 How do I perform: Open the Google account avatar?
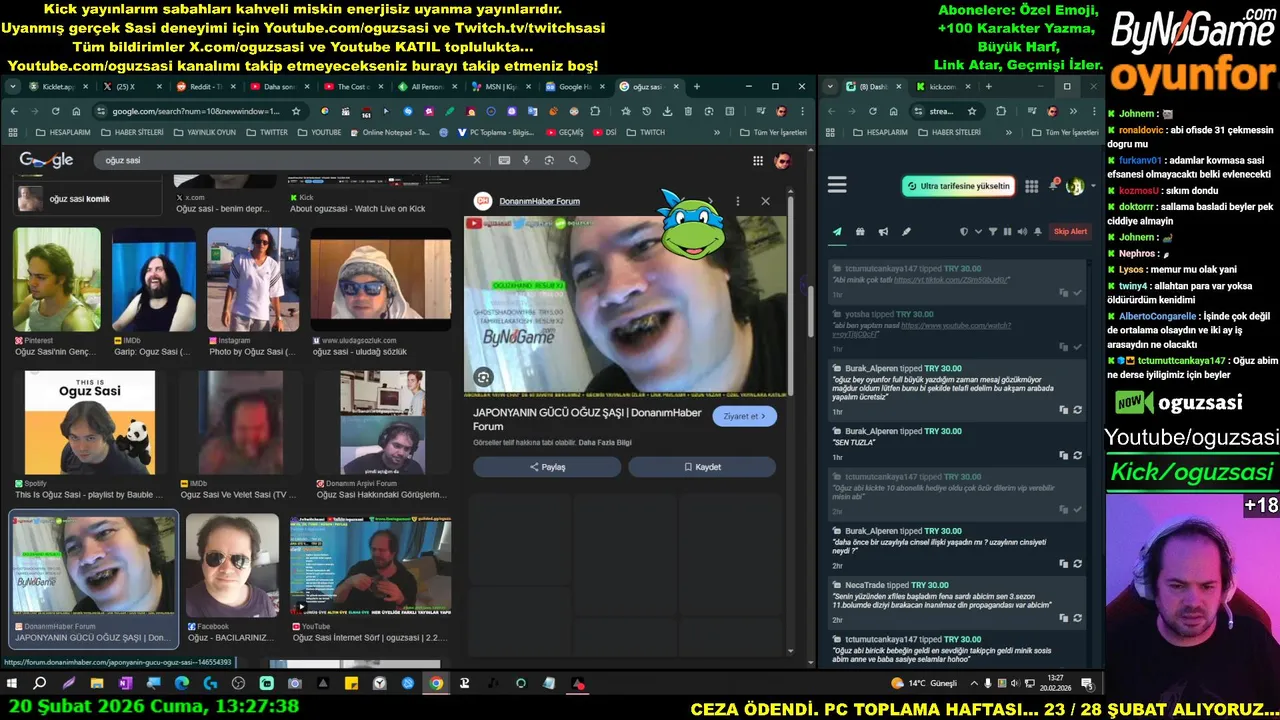783,160
